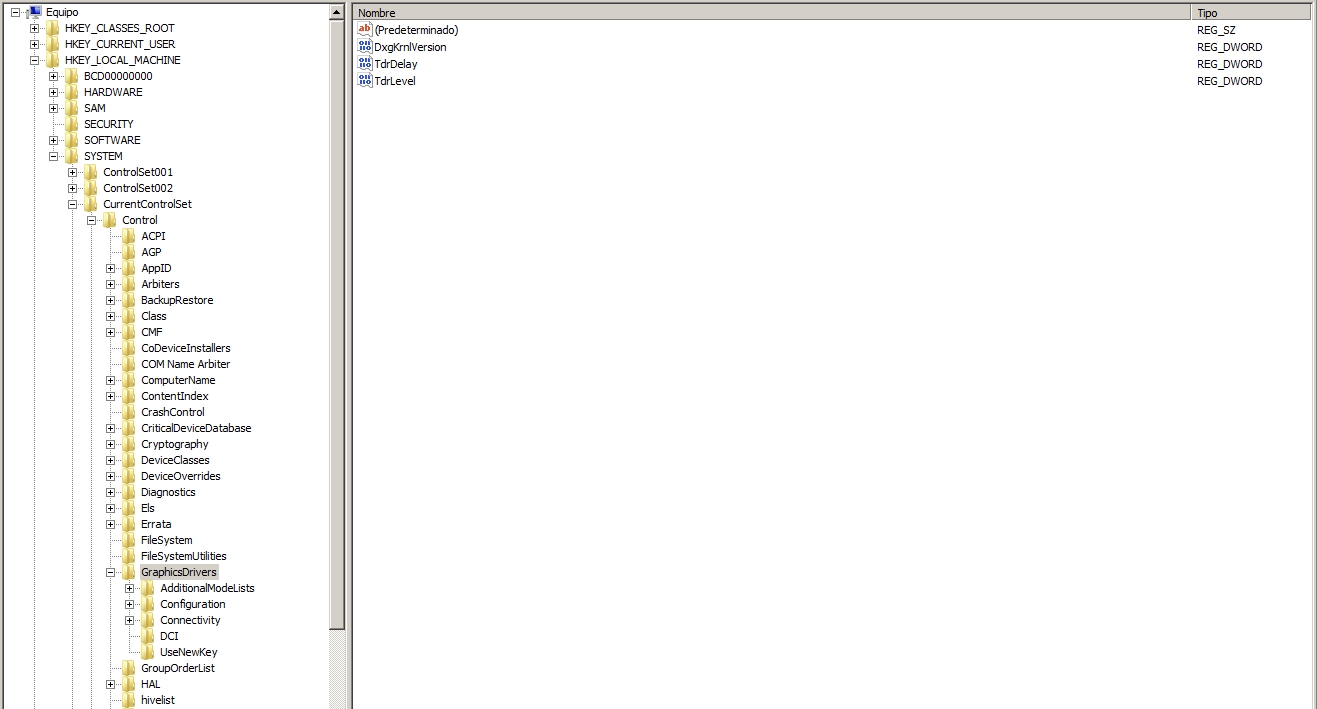
Task: Select the Configuration subkey
Action: tap(193, 604)
